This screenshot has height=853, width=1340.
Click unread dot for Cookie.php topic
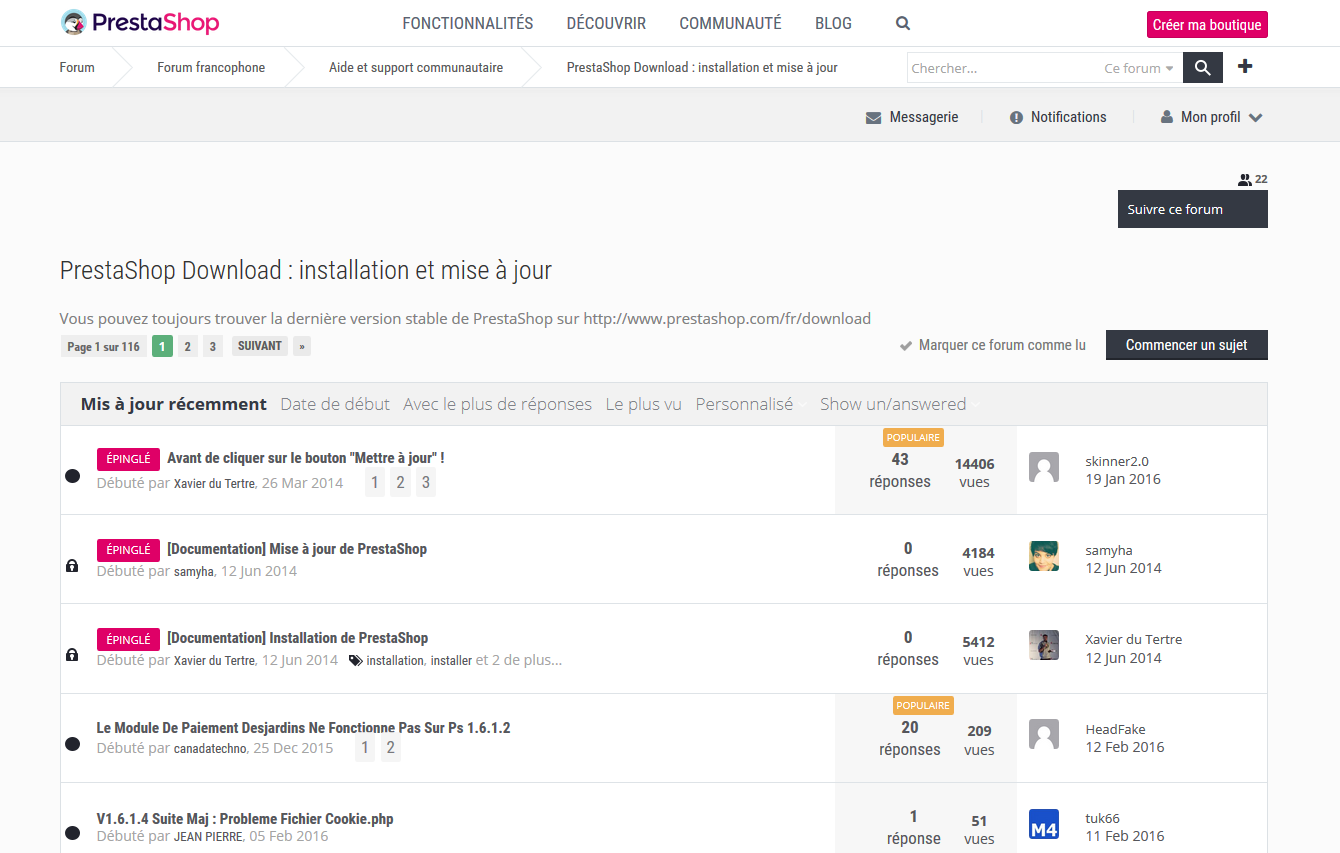pos(72,833)
